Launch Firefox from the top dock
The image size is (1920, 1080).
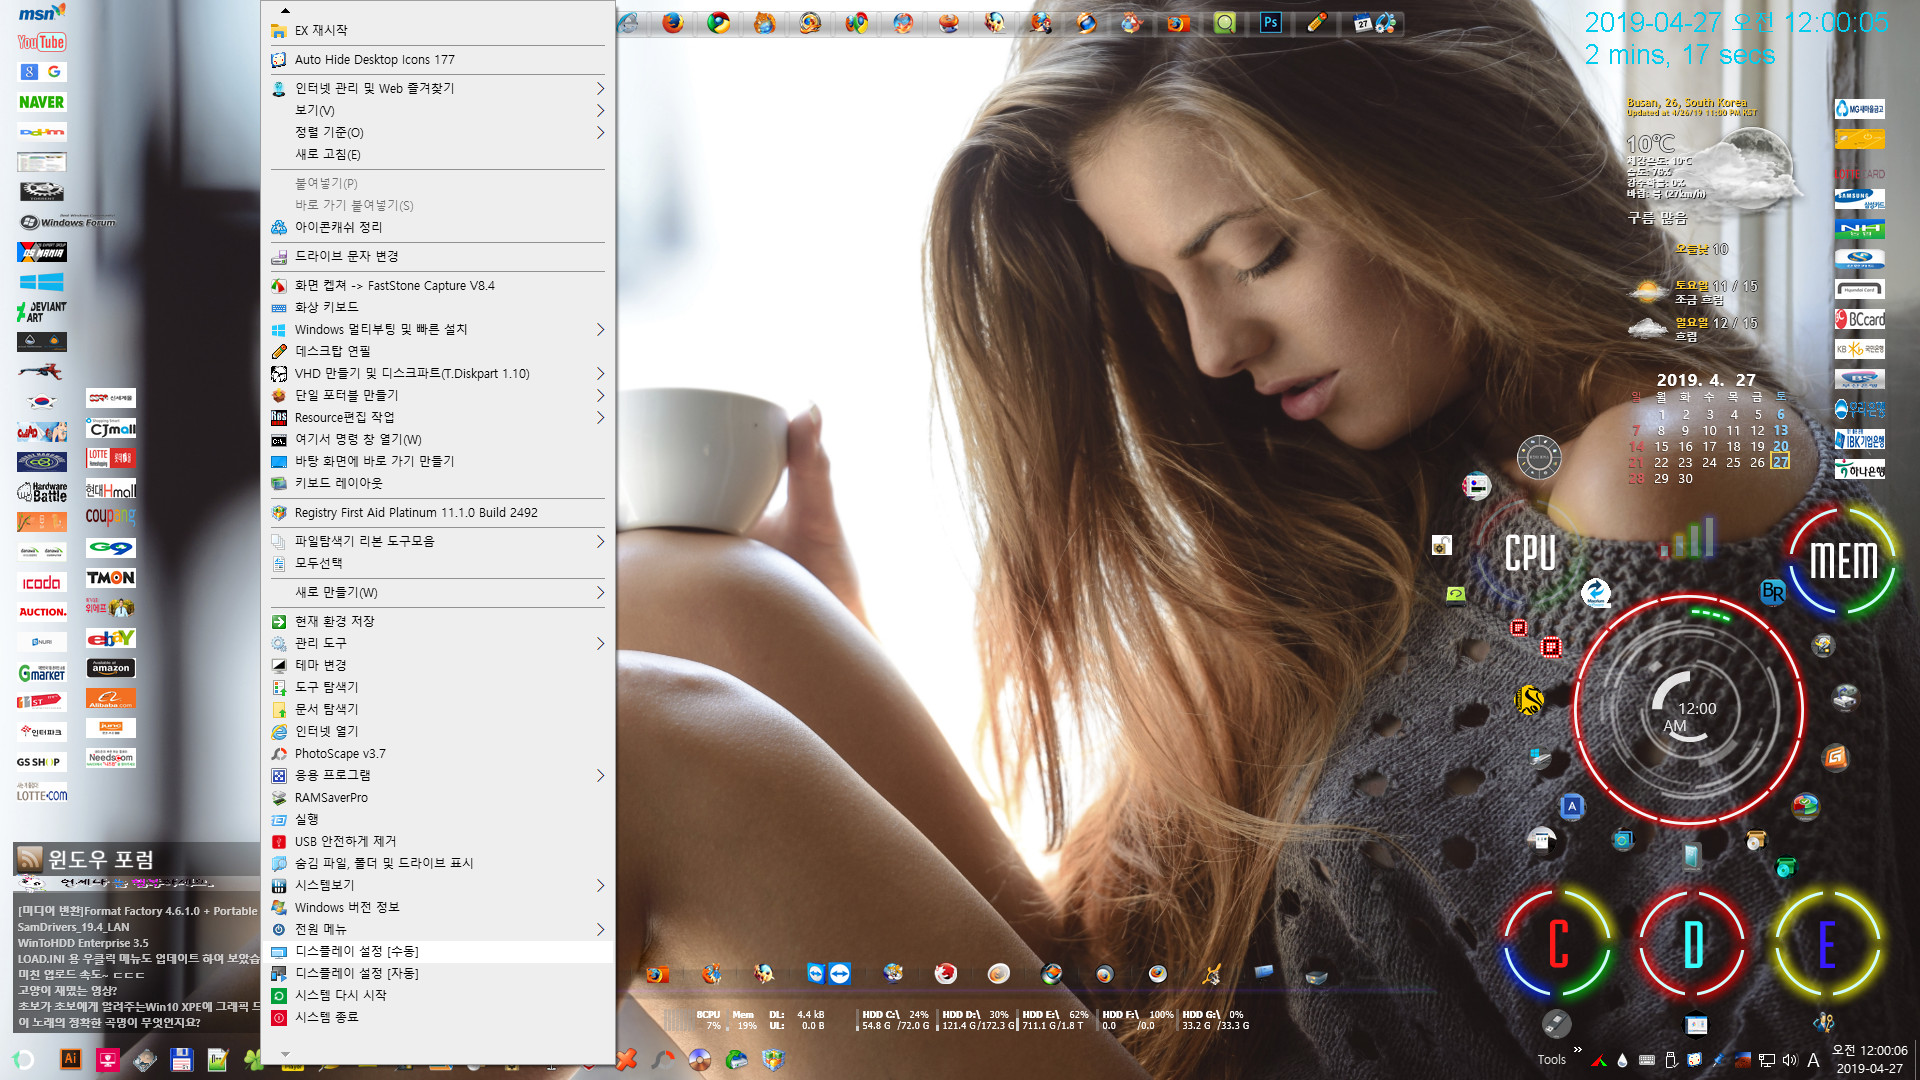(x=673, y=22)
